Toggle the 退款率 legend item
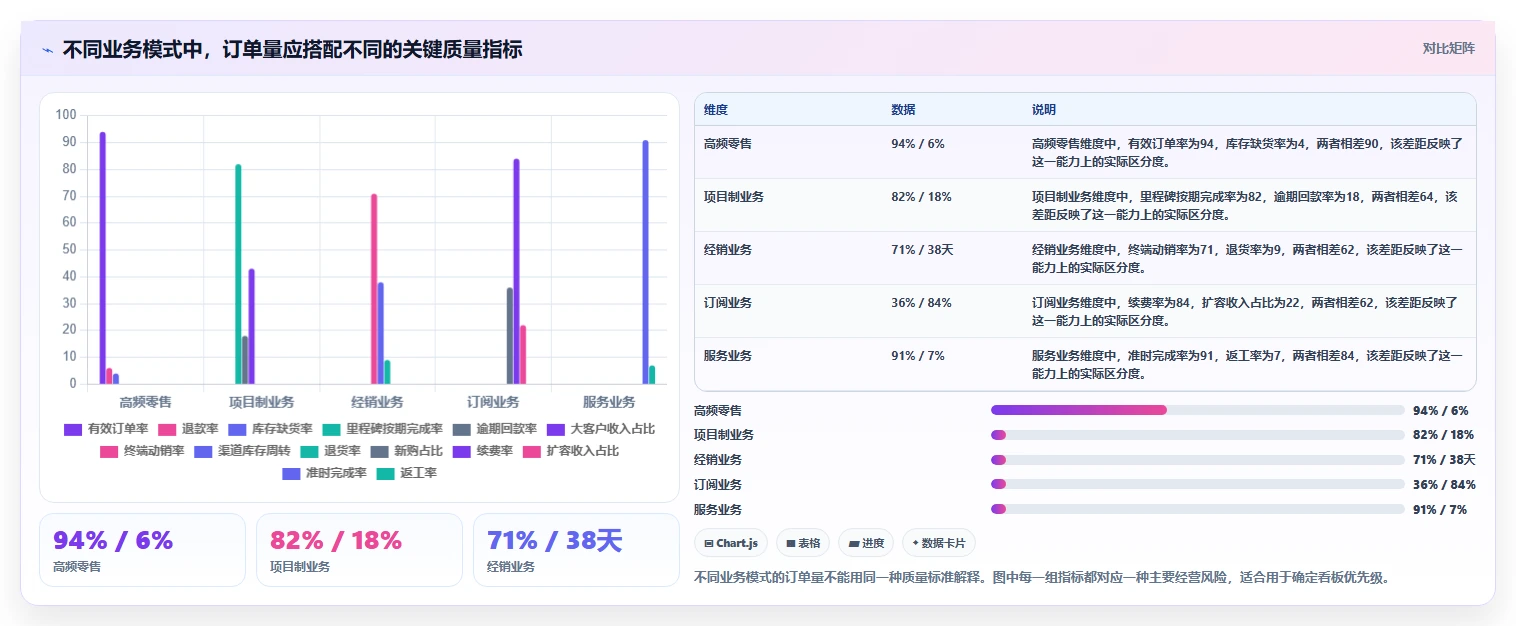The height and width of the screenshot is (626, 1516). [188, 429]
